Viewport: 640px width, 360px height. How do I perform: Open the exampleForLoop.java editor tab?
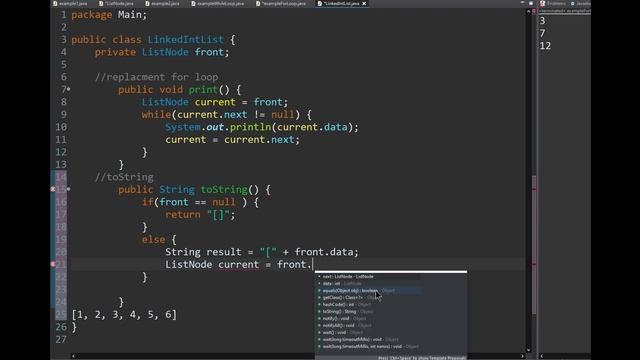click(281, 3)
